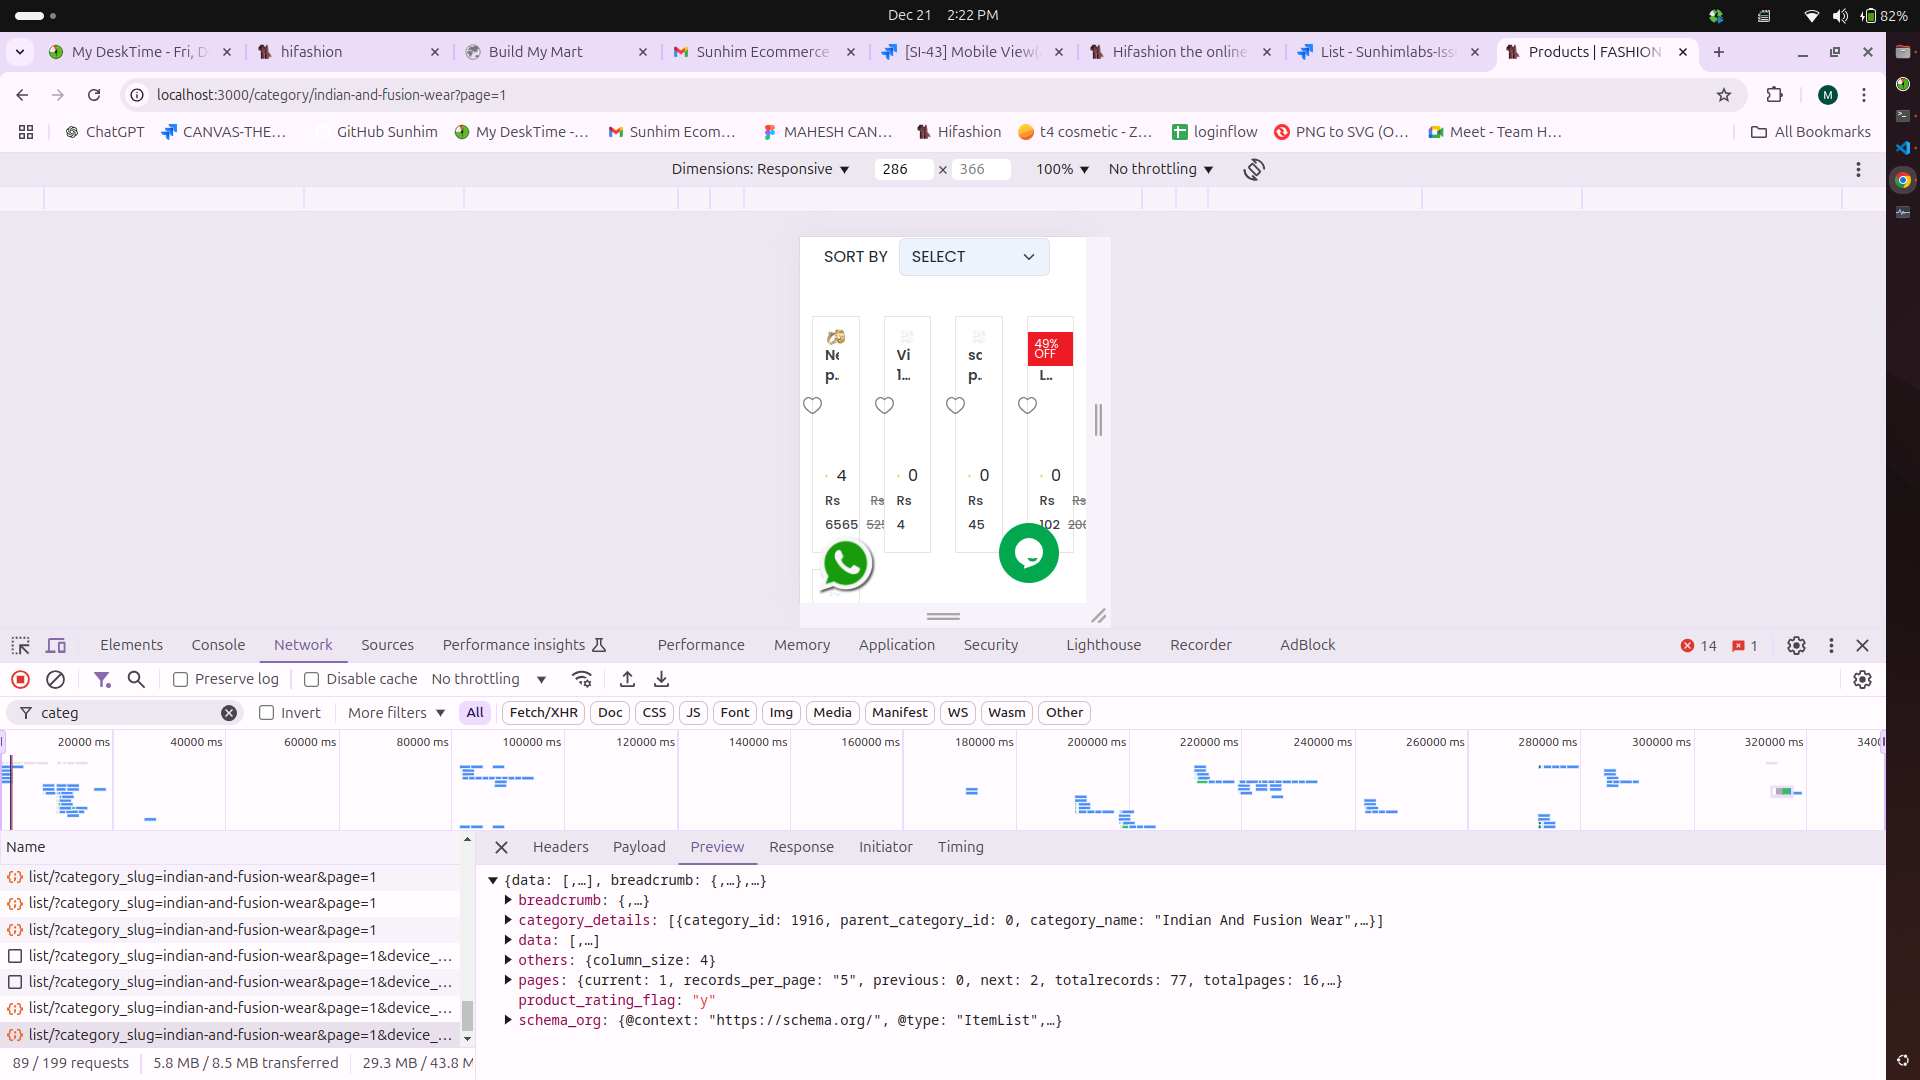Open GitHub Sunhim bookmark
The height and width of the screenshot is (1080, 1920).
tap(376, 132)
